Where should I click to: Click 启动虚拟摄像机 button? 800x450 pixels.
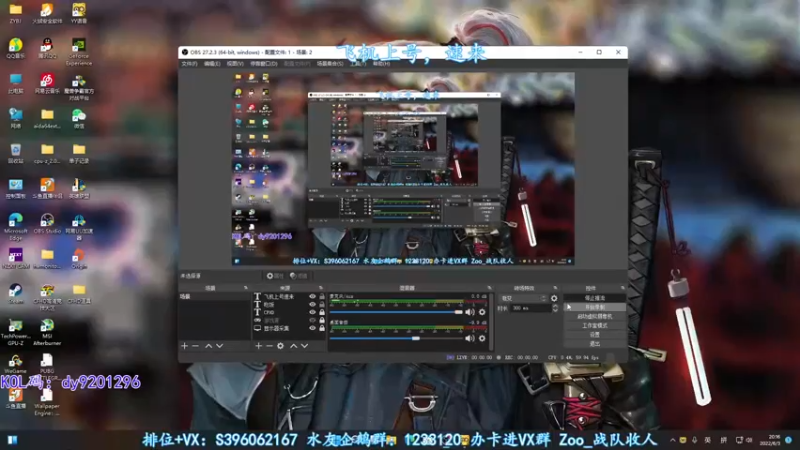click(x=594, y=316)
